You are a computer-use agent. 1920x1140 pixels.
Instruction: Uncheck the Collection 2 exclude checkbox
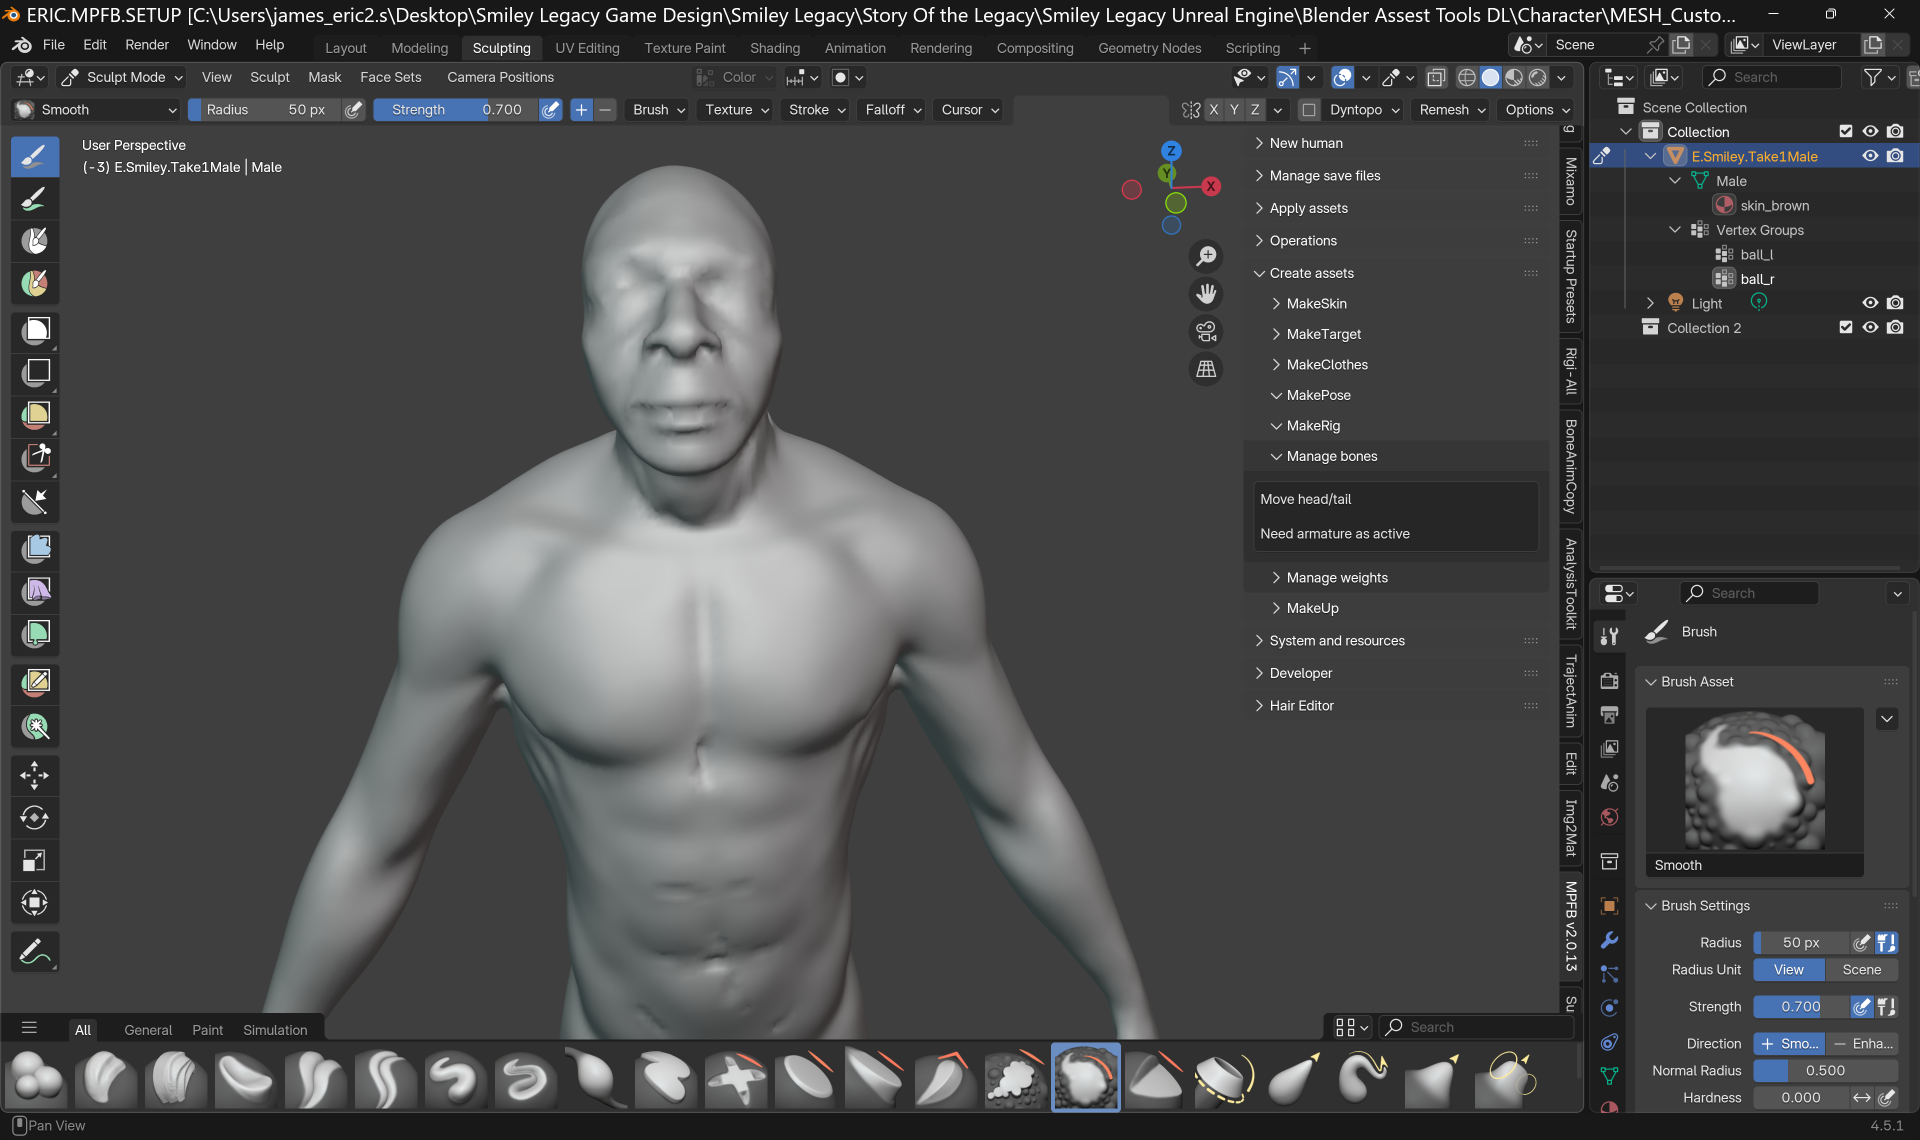pyautogui.click(x=1846, y=328)
